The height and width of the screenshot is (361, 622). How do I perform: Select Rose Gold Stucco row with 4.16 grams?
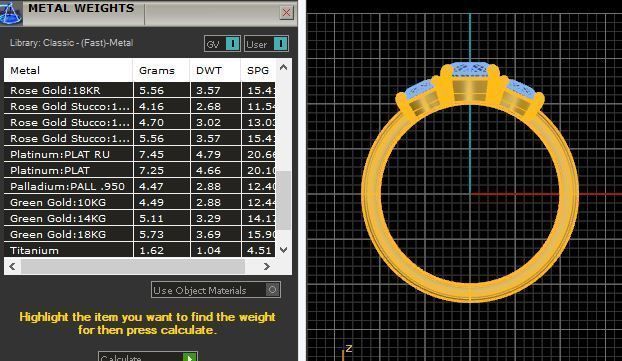point(140,106)
